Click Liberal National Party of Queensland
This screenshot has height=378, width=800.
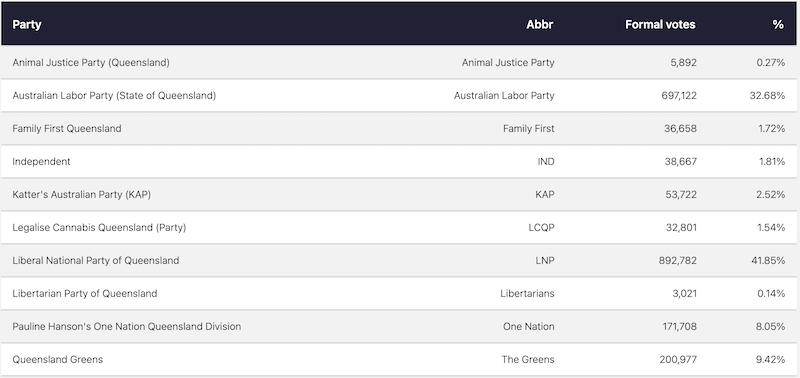(95, 260)
